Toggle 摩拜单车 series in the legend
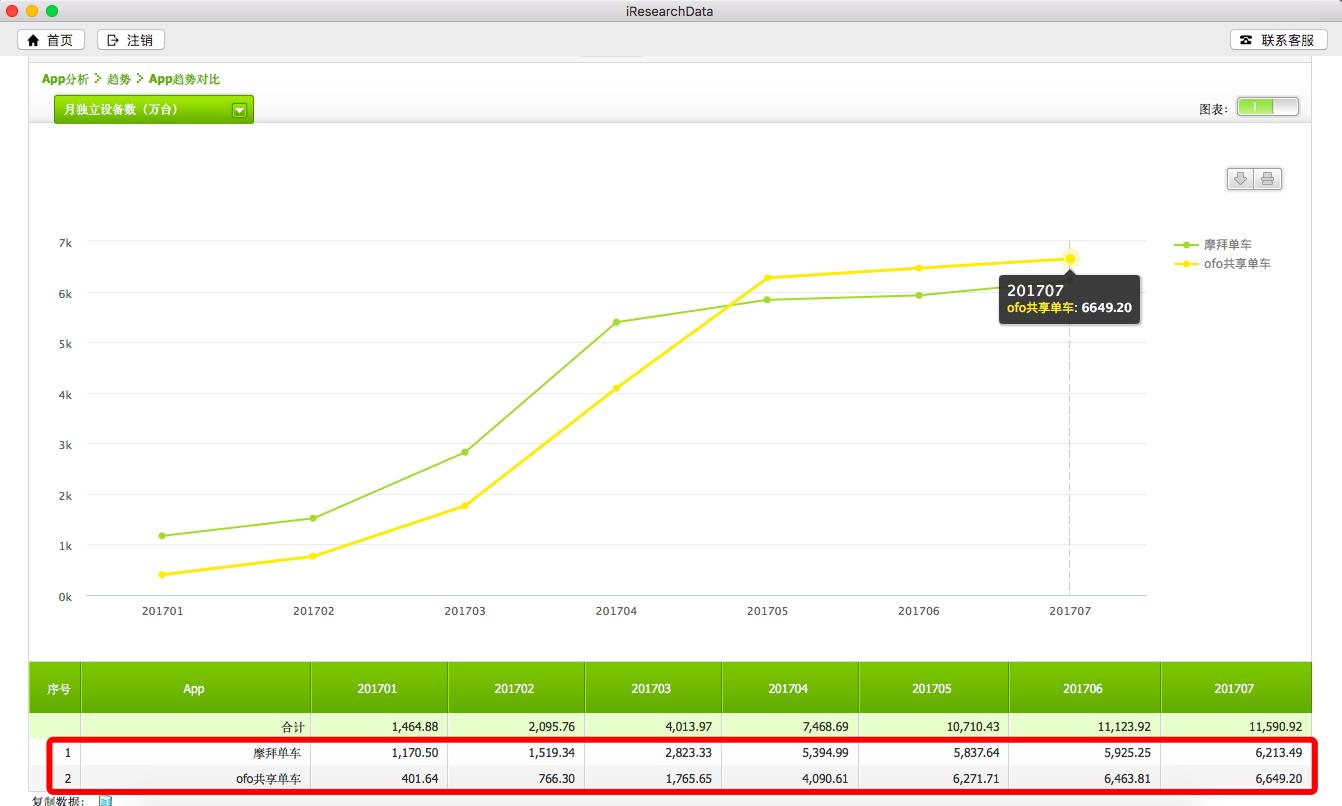The image size is (1342, 806). (1214, 244)
